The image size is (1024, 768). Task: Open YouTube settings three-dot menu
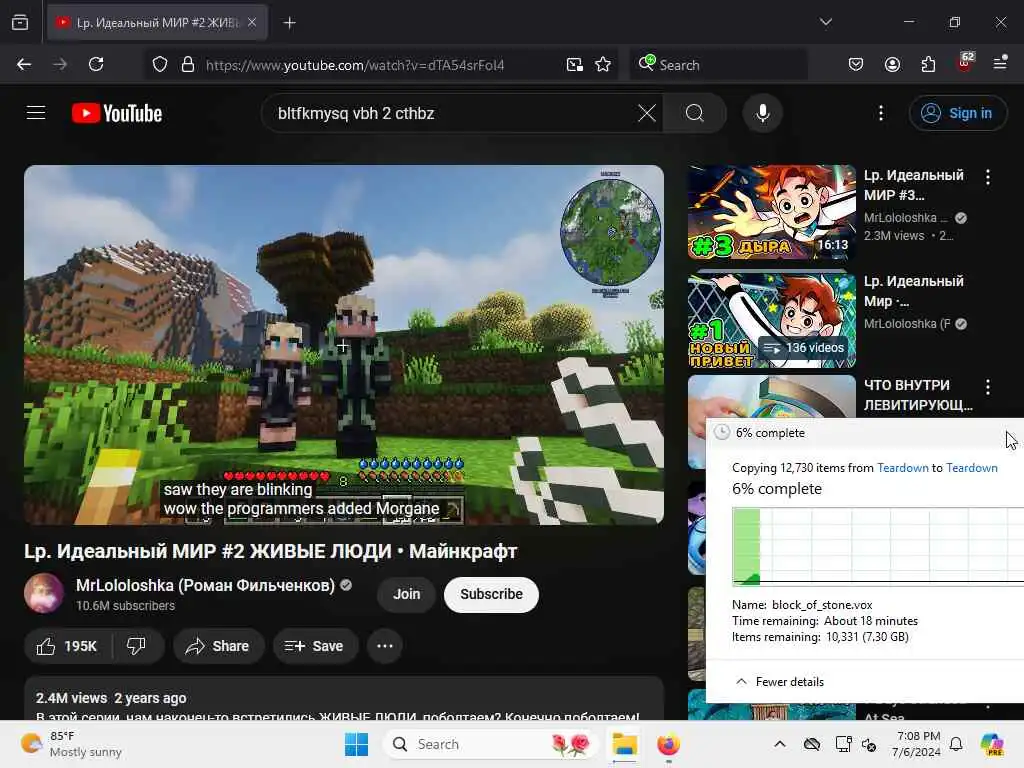880,114
